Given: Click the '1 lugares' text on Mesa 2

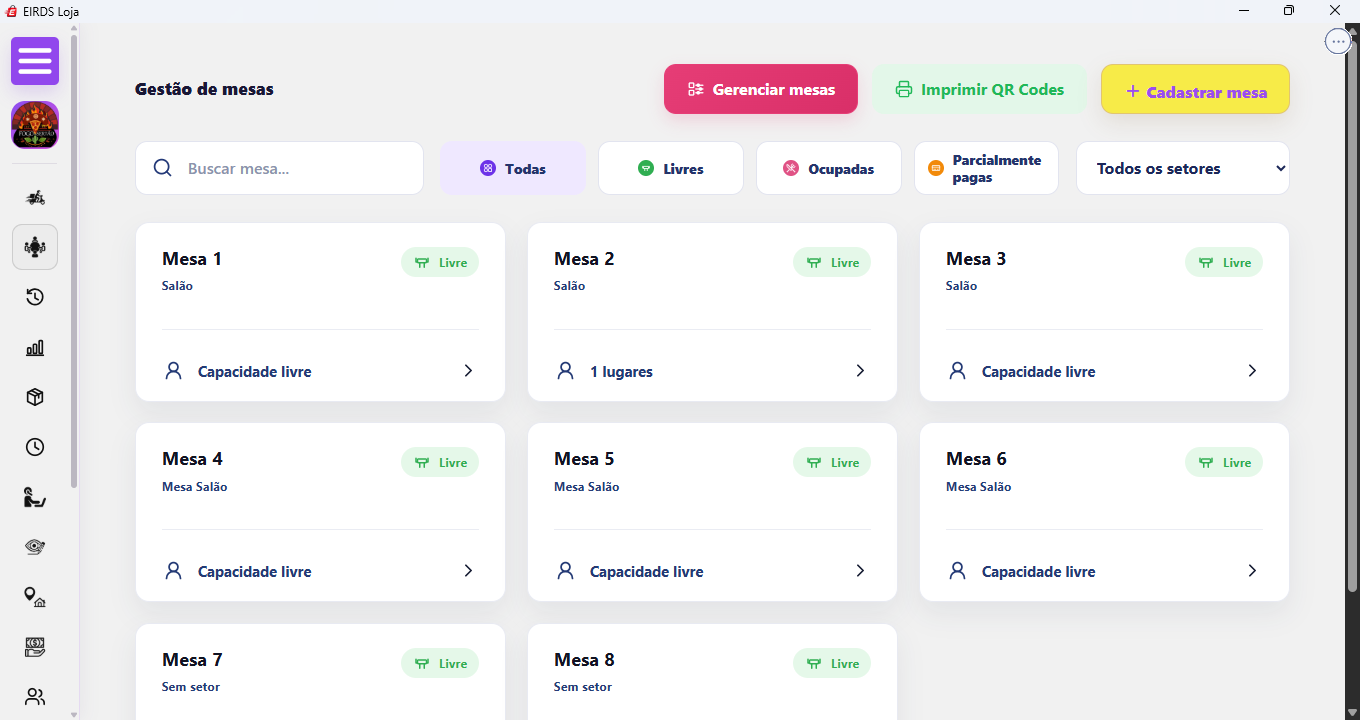Looking at the screenshot, I should 621,372.
